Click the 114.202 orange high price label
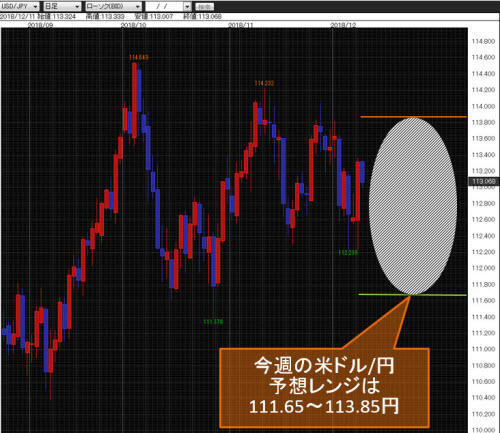 click(x=264, y=83)
